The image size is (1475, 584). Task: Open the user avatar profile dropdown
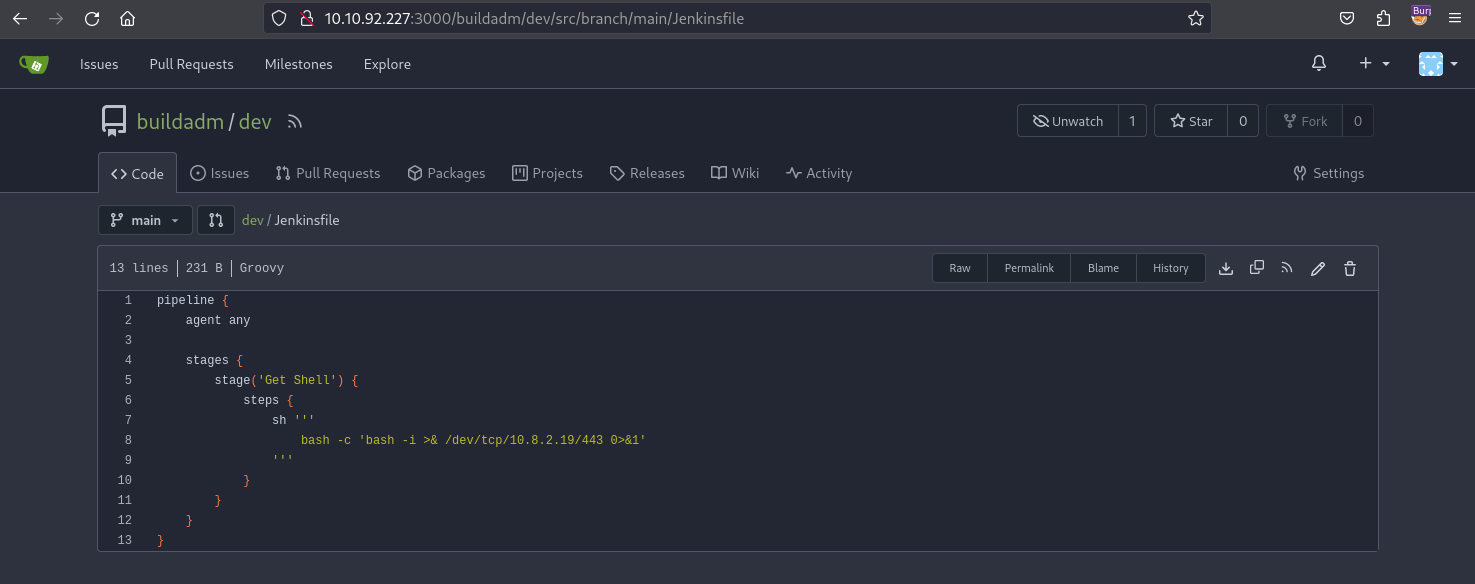tap(1436, 64)
